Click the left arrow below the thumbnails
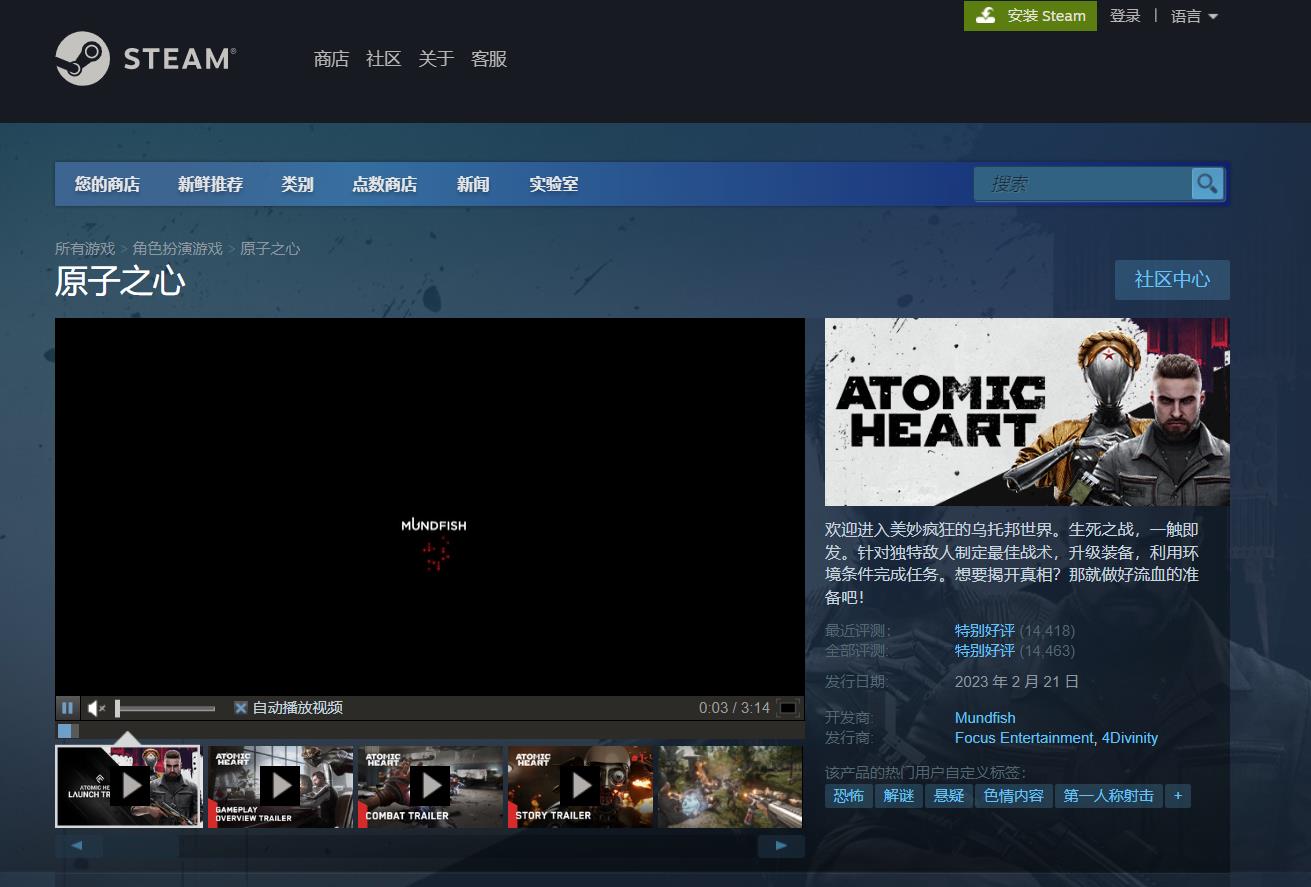The width and height of the screenshot is (1311, 887). tap(78, 845)
